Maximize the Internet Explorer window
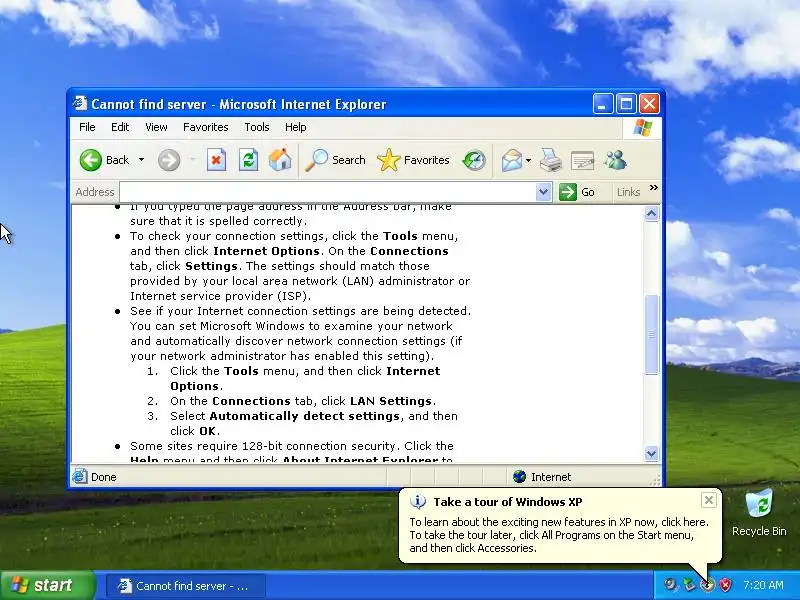Image resolution: width=800 pixels, height=600 pixels. 626,104
